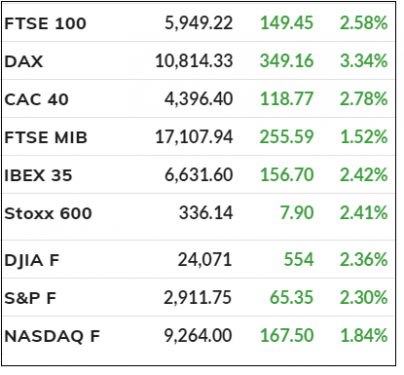Image resolution: width=404 pixels, height=375 pixels.
Task: Click DJIA F price 24,071
Action: [x=205, y=260]
